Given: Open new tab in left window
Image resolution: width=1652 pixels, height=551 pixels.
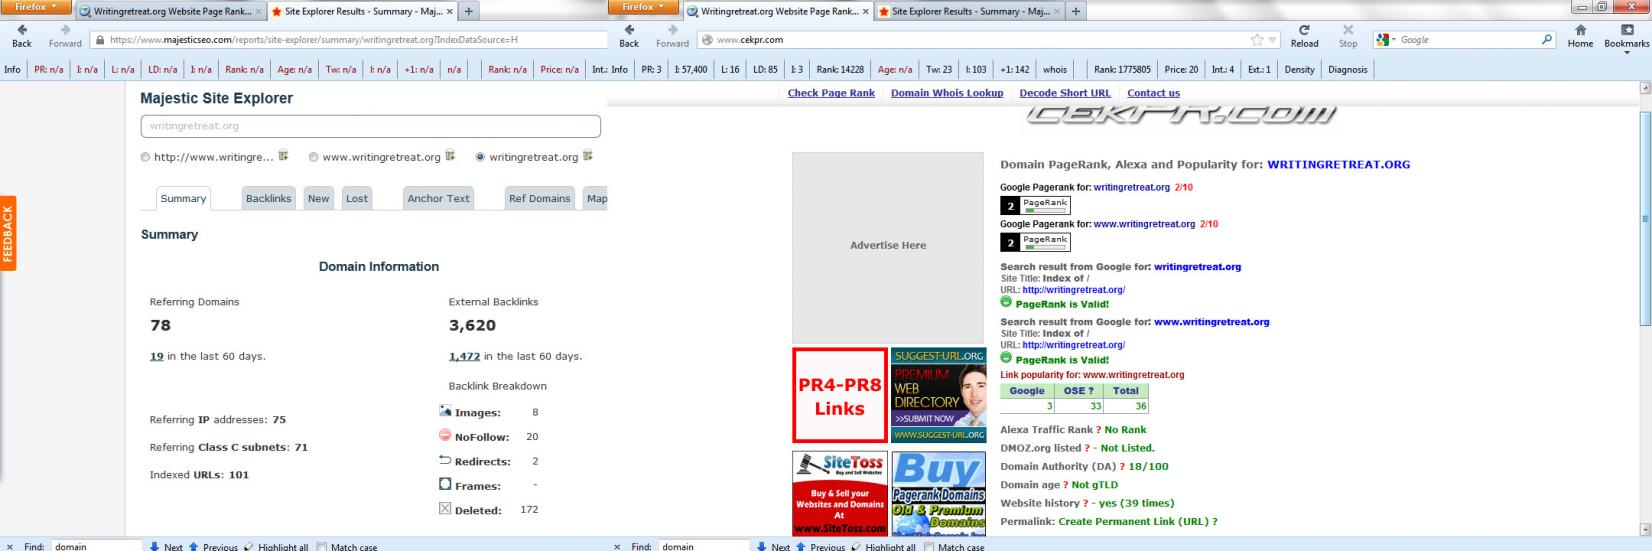Looking at the screenshot, I should tap(469, 12).
